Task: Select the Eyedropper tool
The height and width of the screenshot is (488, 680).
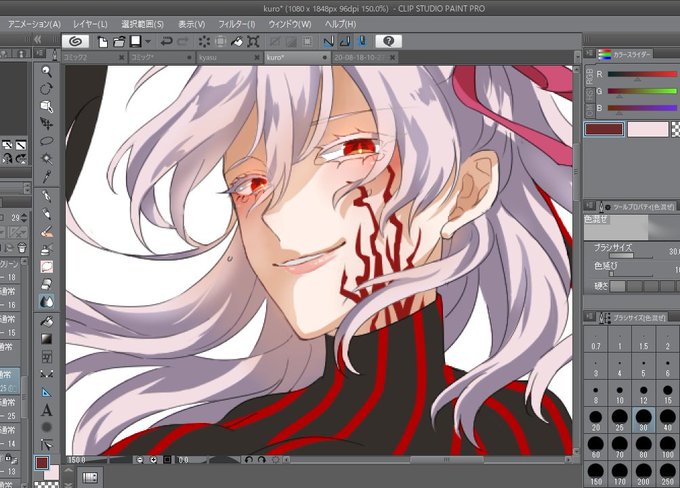Action: [46, 176]
